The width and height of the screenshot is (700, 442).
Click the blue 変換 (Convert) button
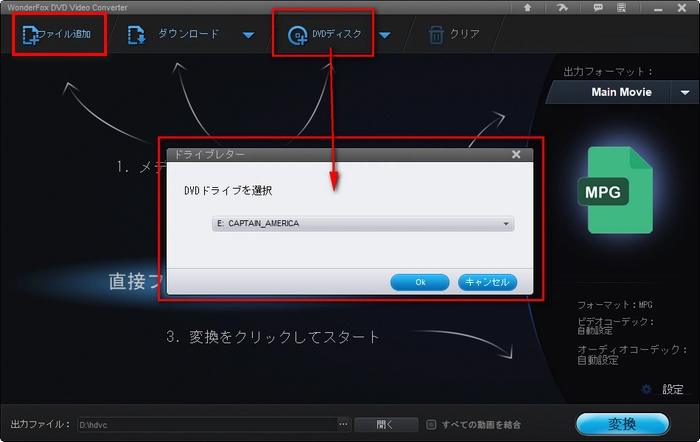pyautogui.click(x=622, y=424)
